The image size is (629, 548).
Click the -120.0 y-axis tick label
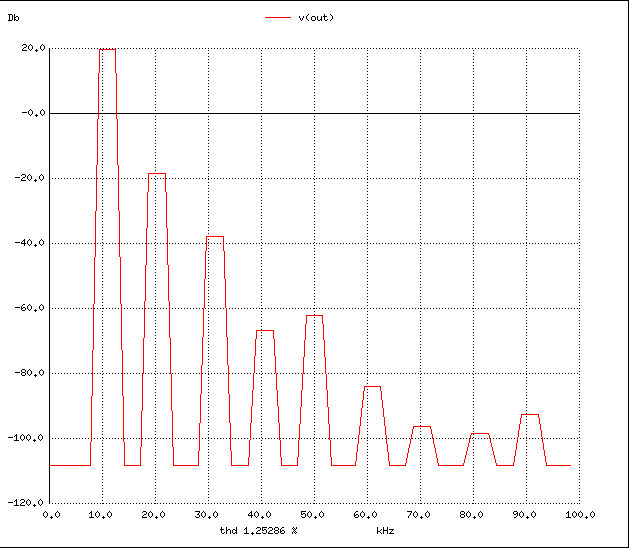point(30,503)
